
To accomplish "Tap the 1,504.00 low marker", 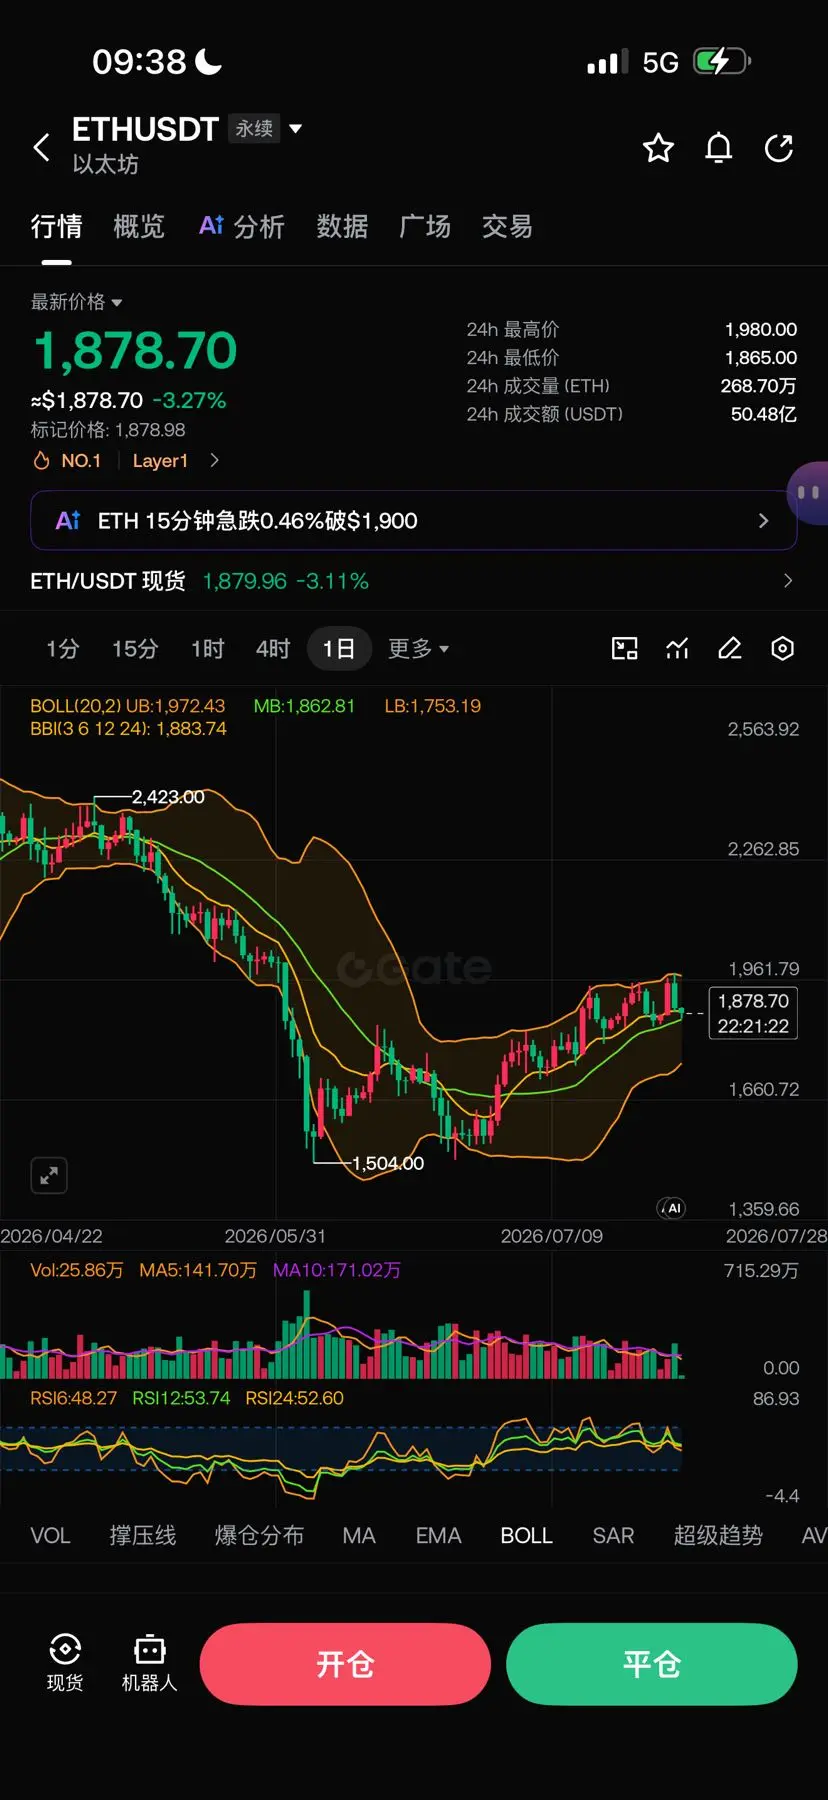I will 388,1164.
